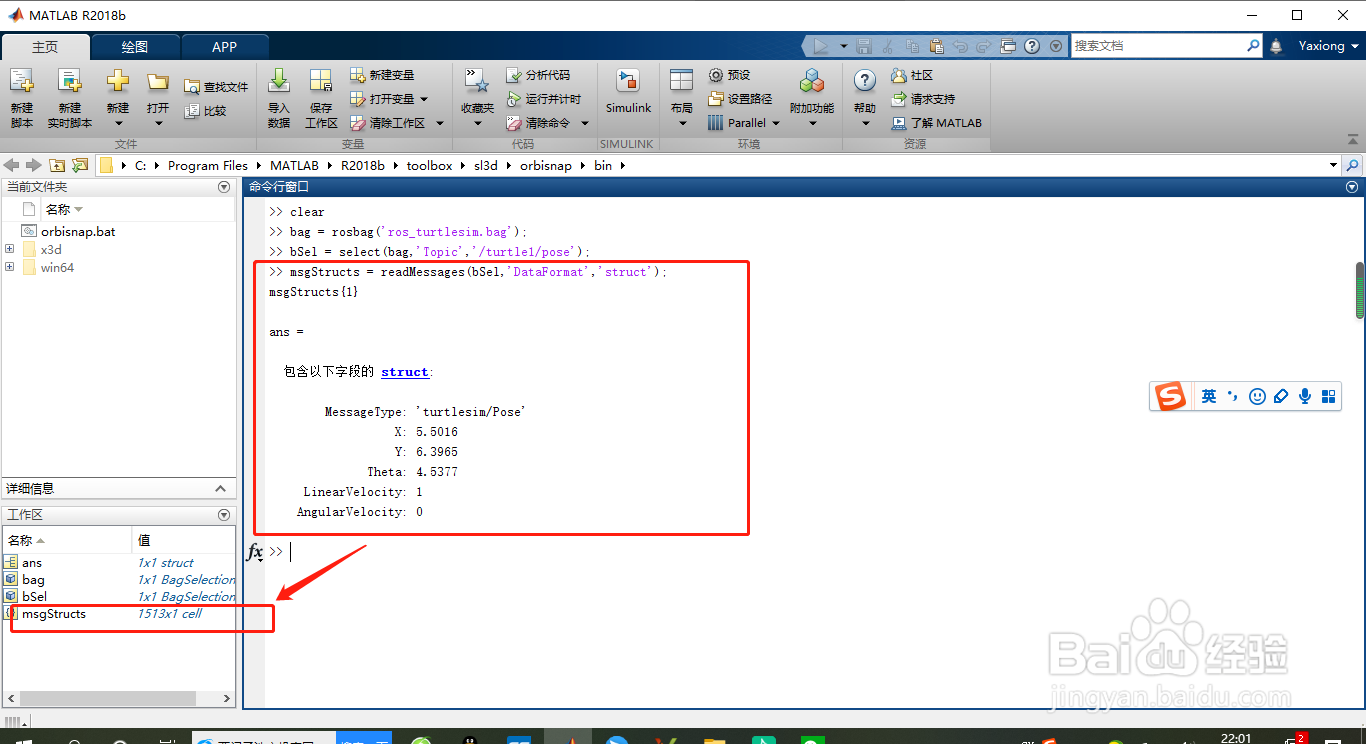1366x744 pixels.
Task: Open a file with 打开 folder icon
Action: pyautogui.click(x=158, y=82)
